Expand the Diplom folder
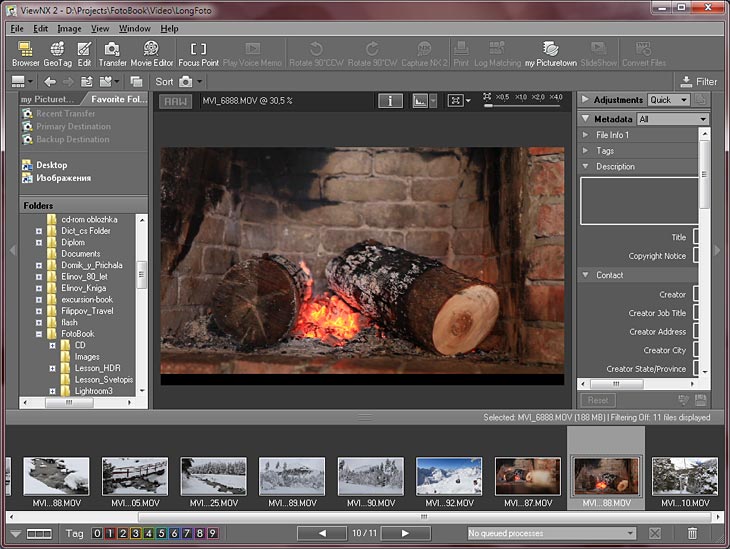This screenshot has width=730, height=549. [x=39, y=243]
